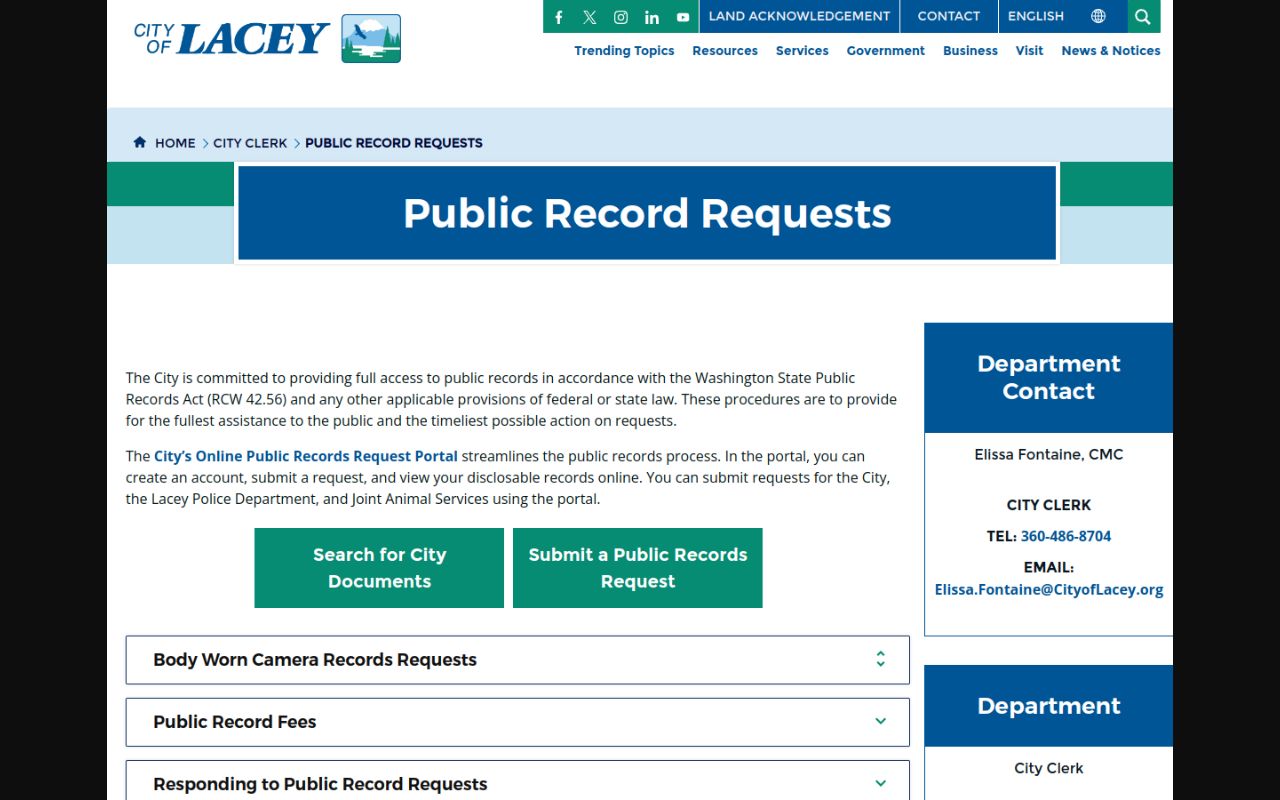1280x800 pixels.
Task: Click Submit a Public Records Request button
Action: pyautogui.click(x=638, y=568)
